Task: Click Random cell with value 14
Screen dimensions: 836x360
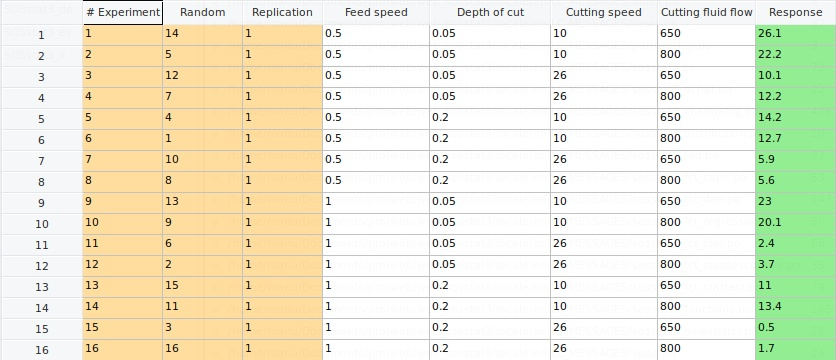Action: [203, 35]
